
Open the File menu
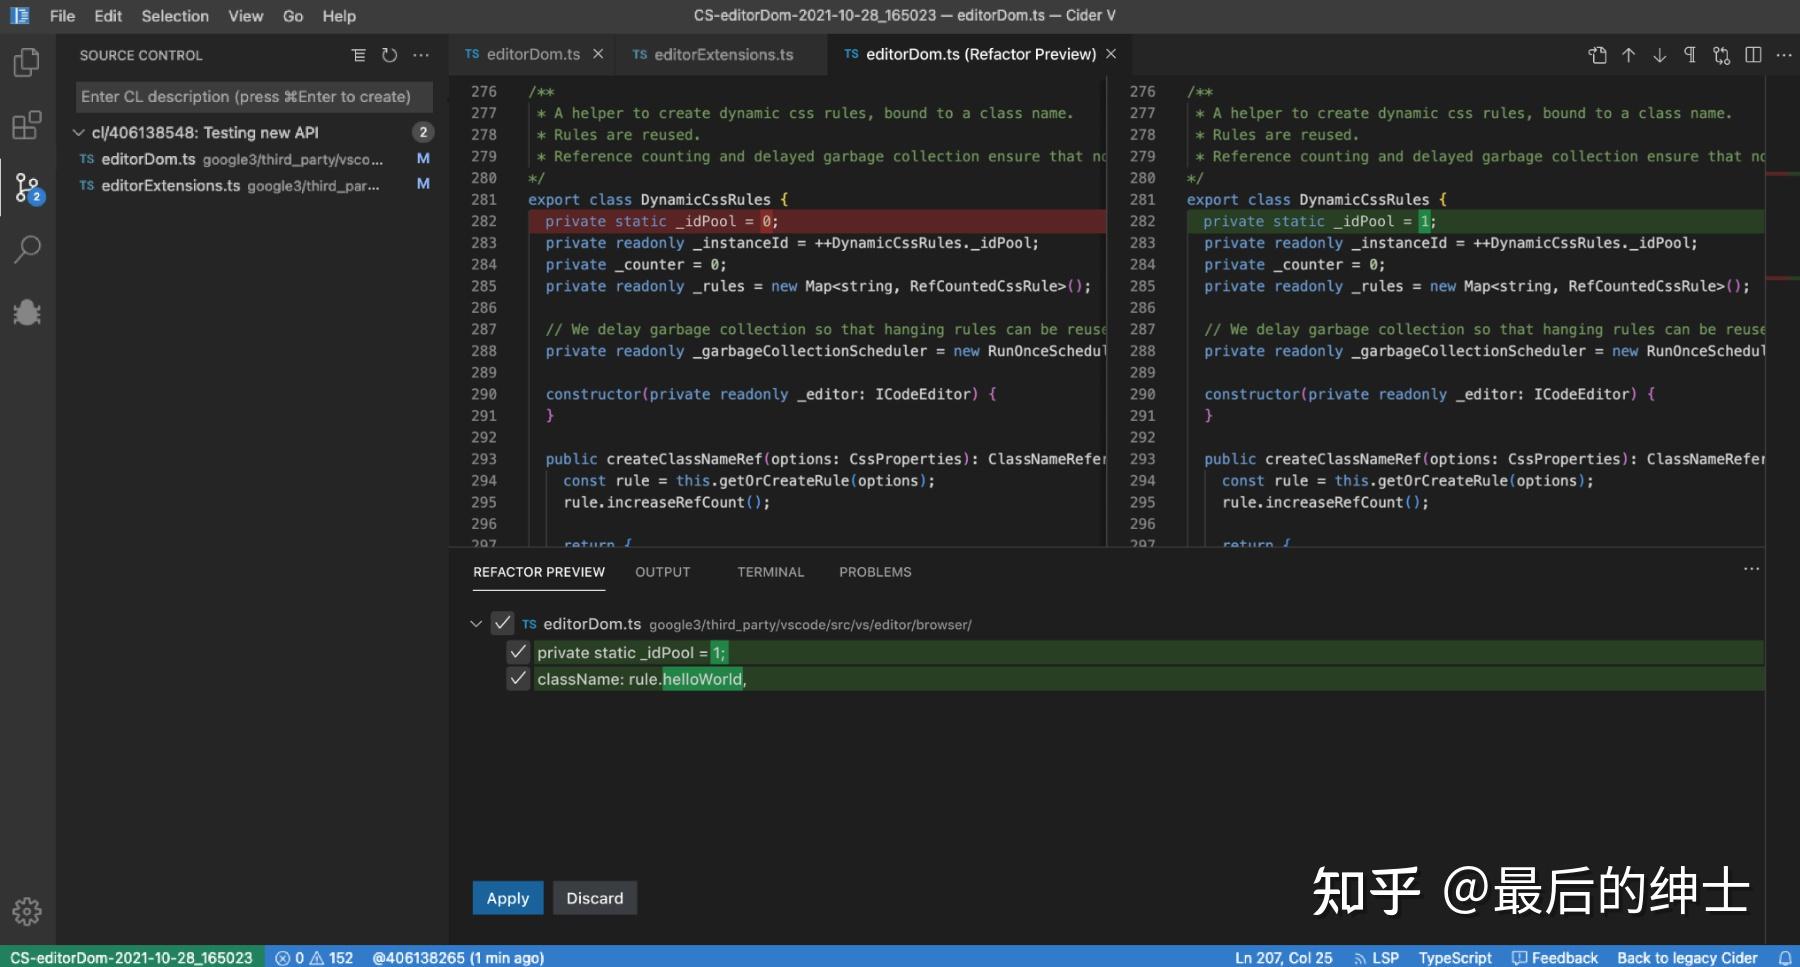62,16
